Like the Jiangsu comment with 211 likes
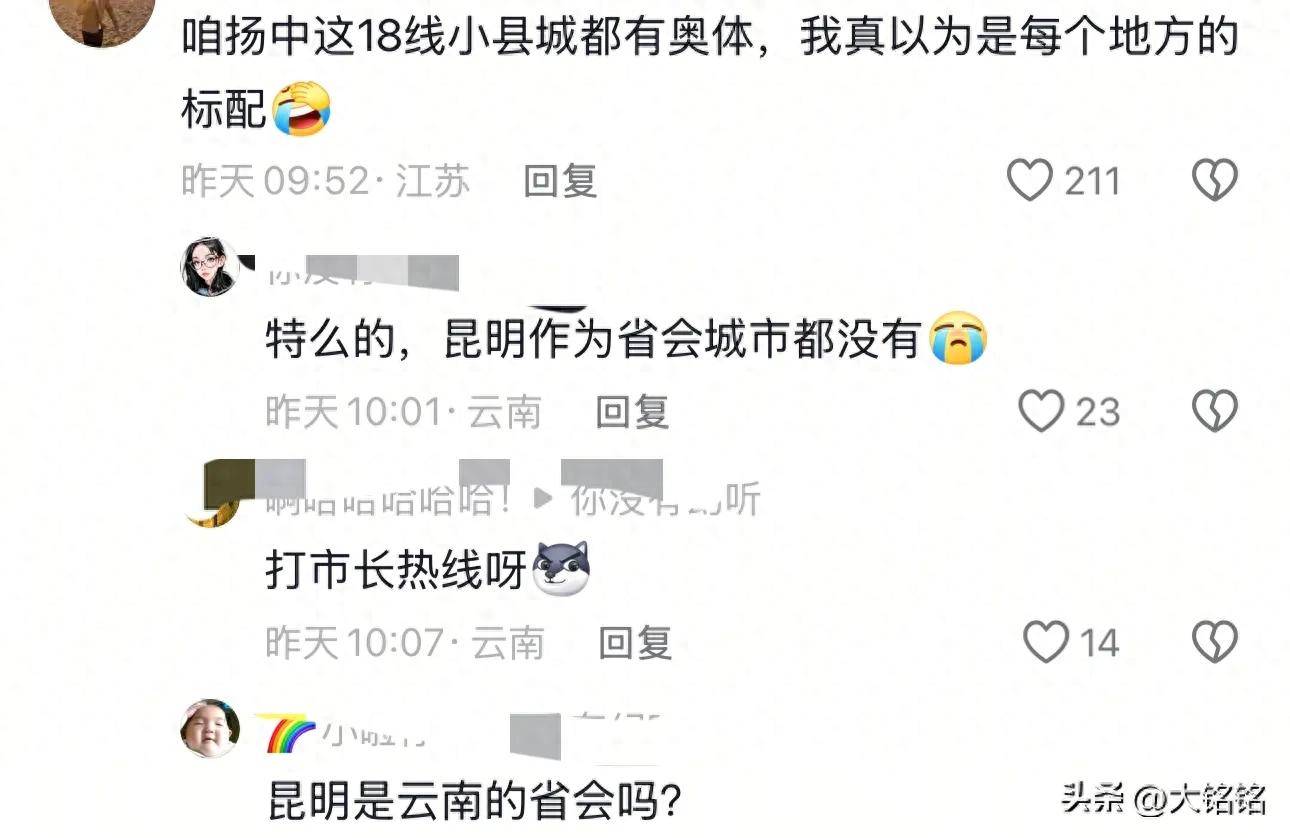The width and height of the screenshot is (1290, 838). point(1029,181)
